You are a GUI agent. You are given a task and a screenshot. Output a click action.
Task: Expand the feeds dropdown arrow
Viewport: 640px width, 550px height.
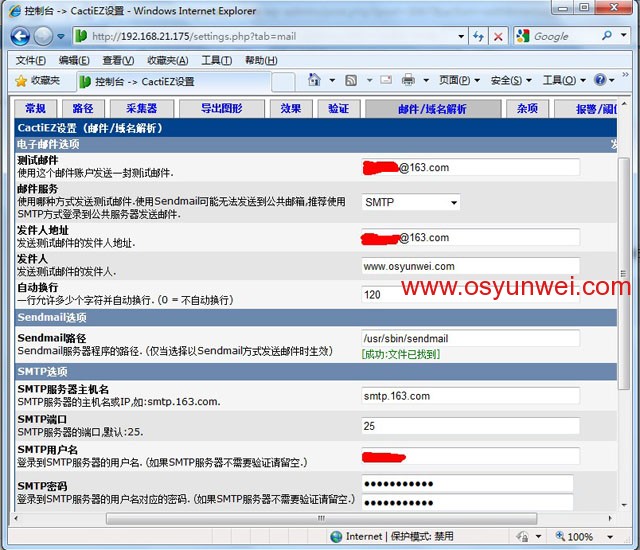tap(369, 80)
